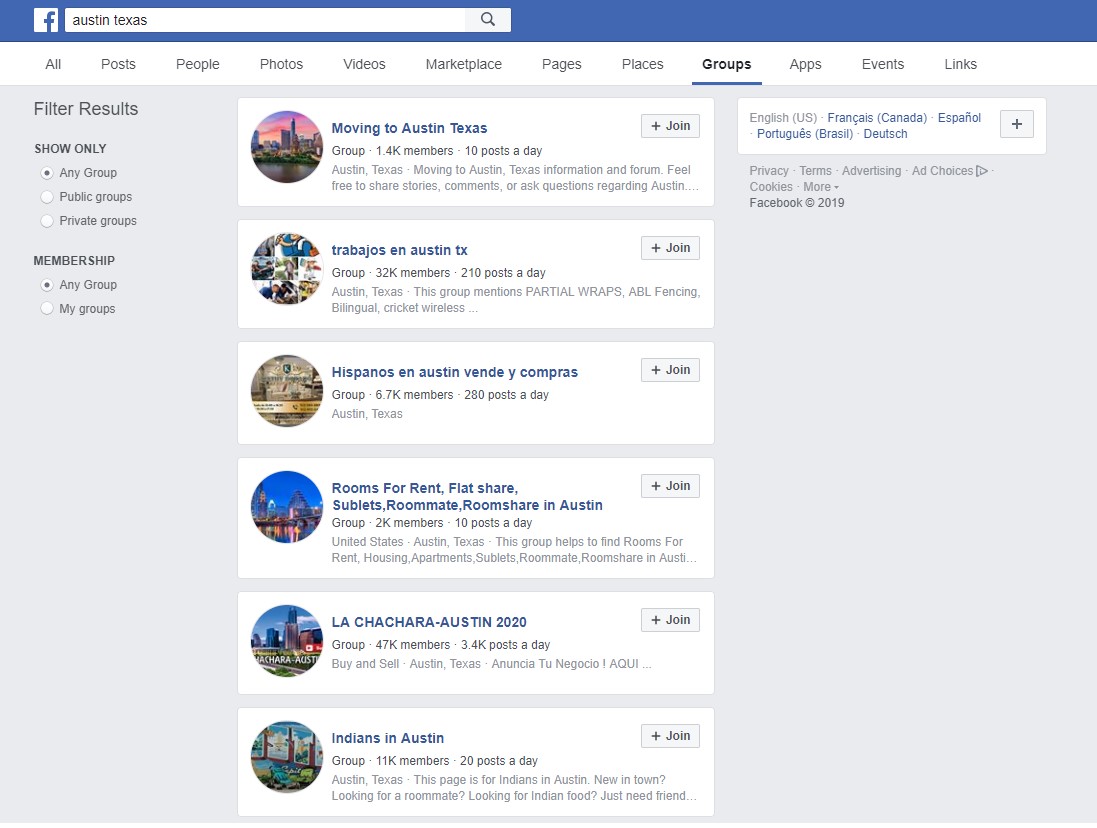The image size is (1097, 828).
Task: Switch language to Español
Action: coord(959,117)
